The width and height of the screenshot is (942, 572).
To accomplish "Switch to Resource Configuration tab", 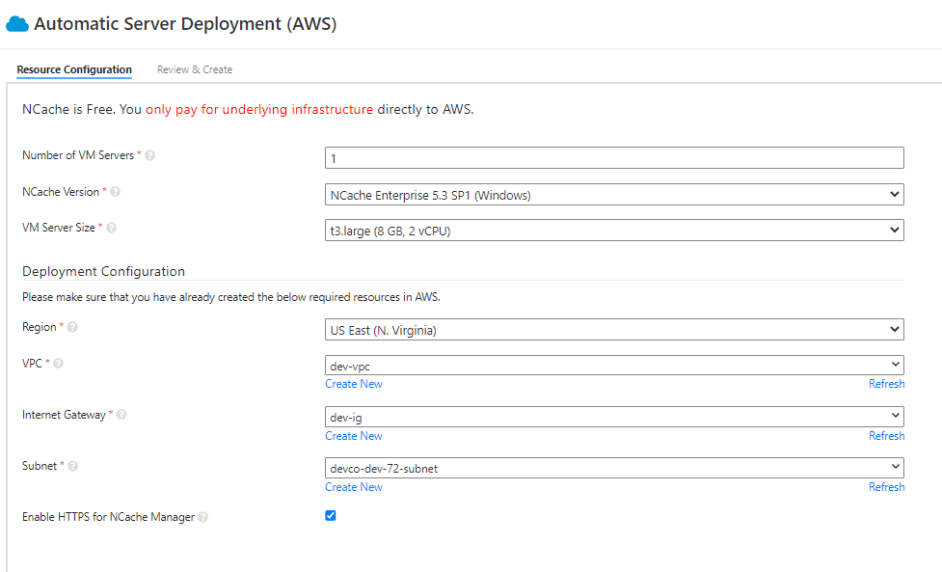I will point(74,70).
